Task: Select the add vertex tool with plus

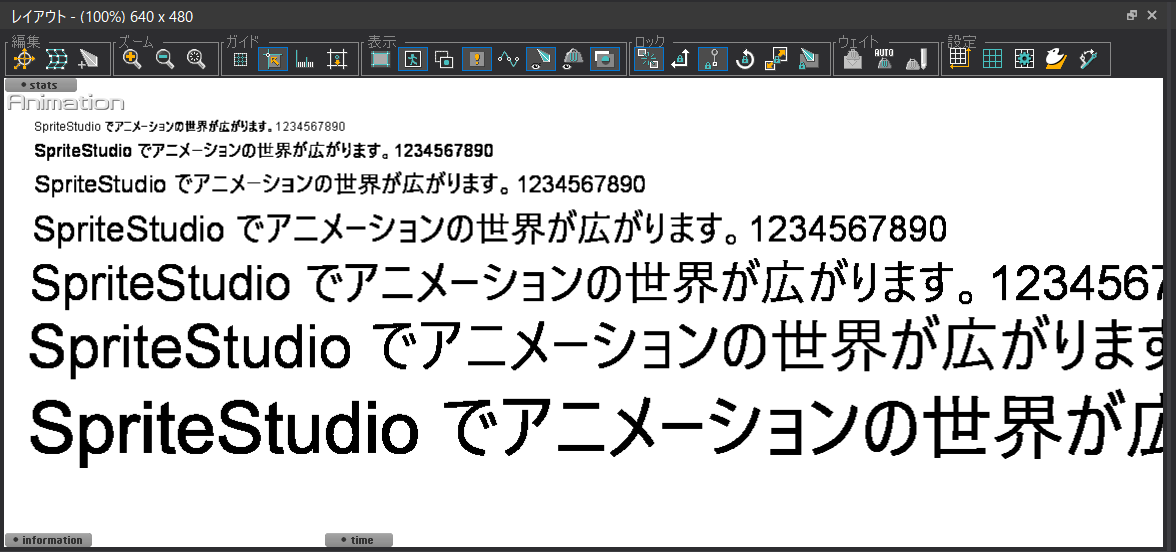Action: tap(88, 59)
